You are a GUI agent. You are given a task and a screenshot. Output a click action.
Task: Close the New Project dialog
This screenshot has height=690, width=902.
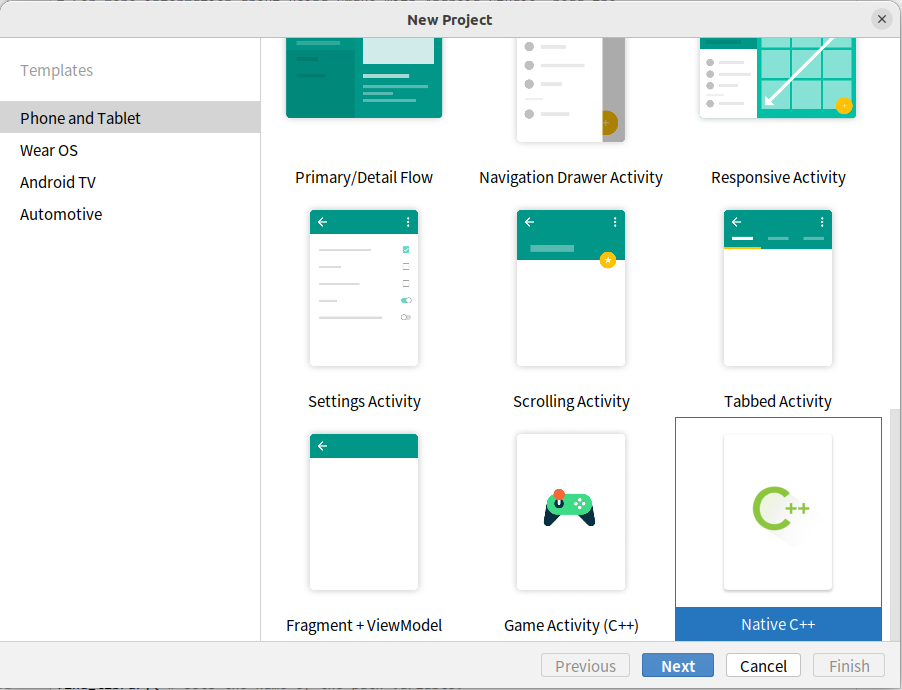881,18
